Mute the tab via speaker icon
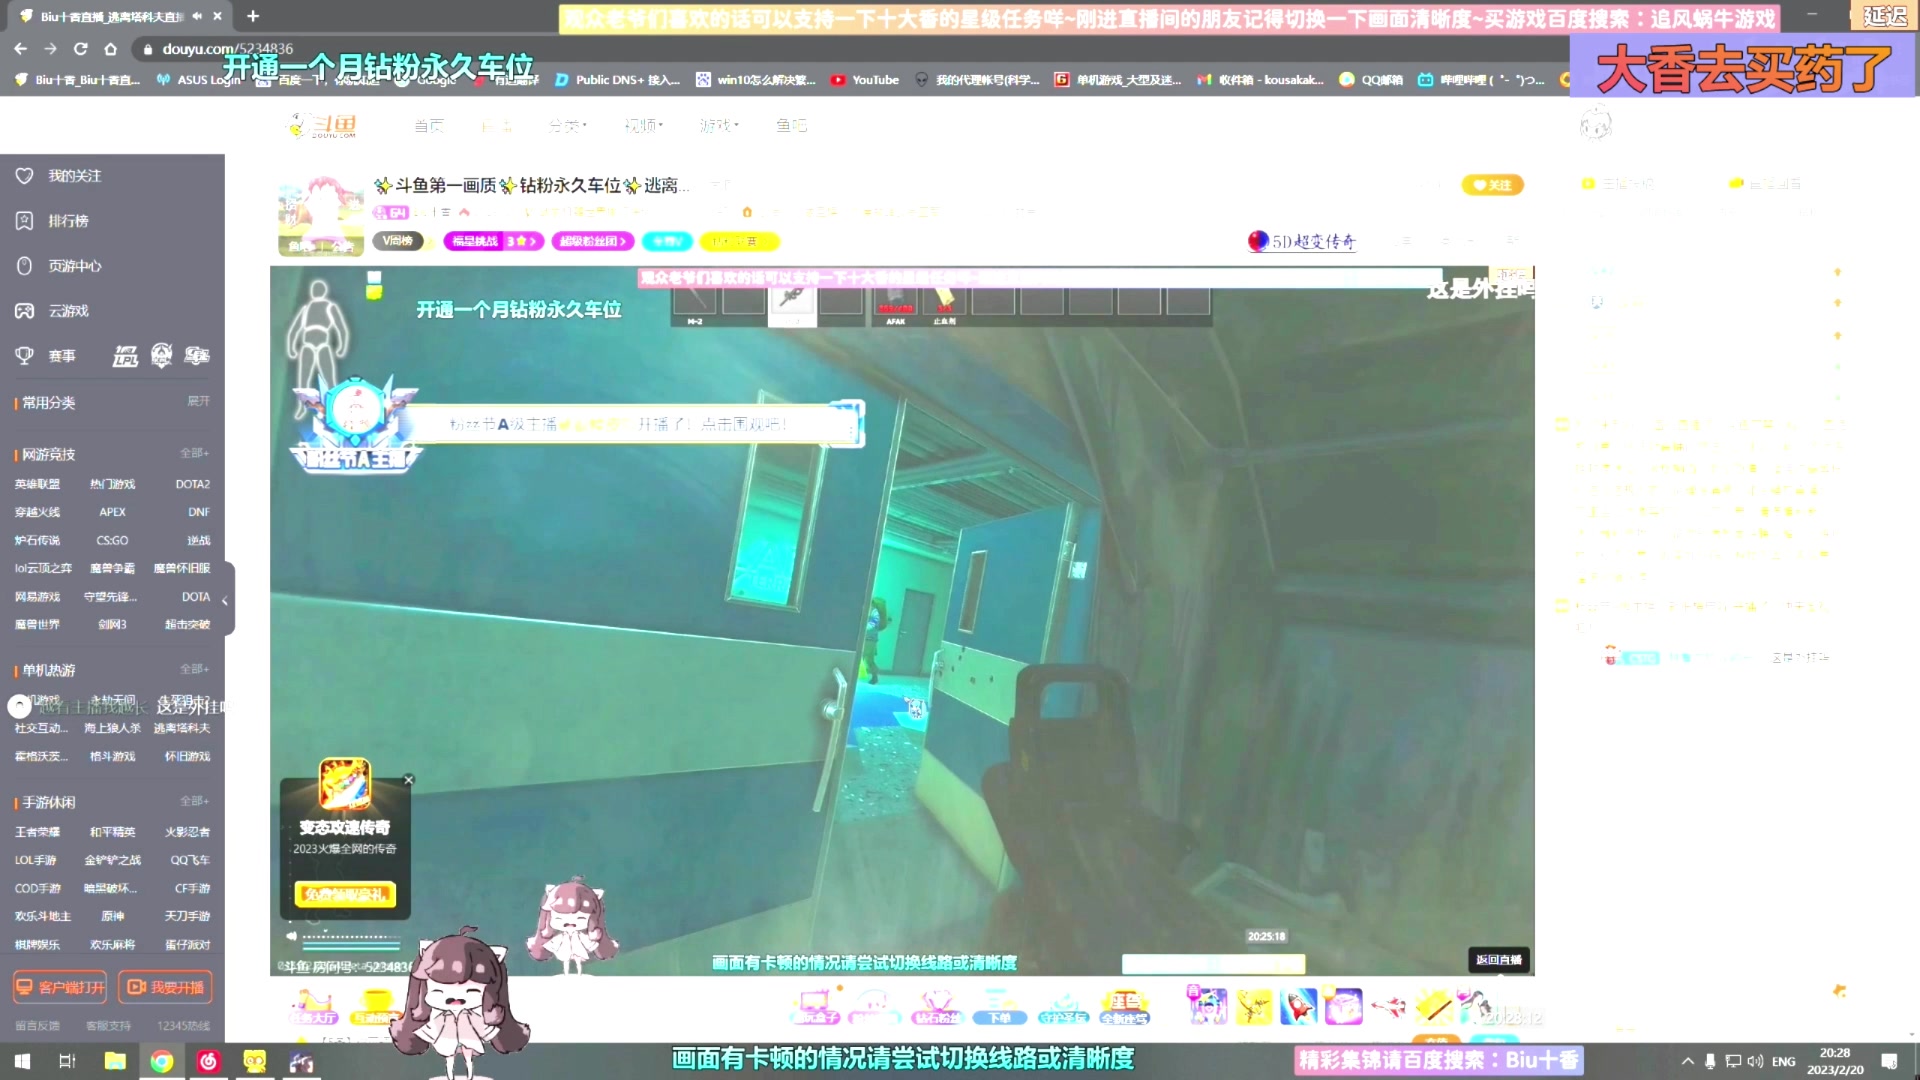 coord(197,16)
